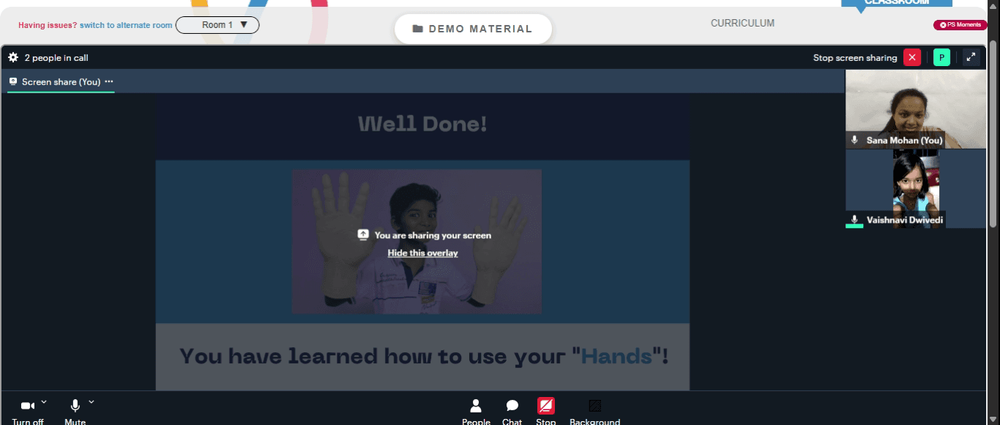The image size is (1000, 425).
Task: Open the Demo Material folder button
Action: [x=473, y=29]
